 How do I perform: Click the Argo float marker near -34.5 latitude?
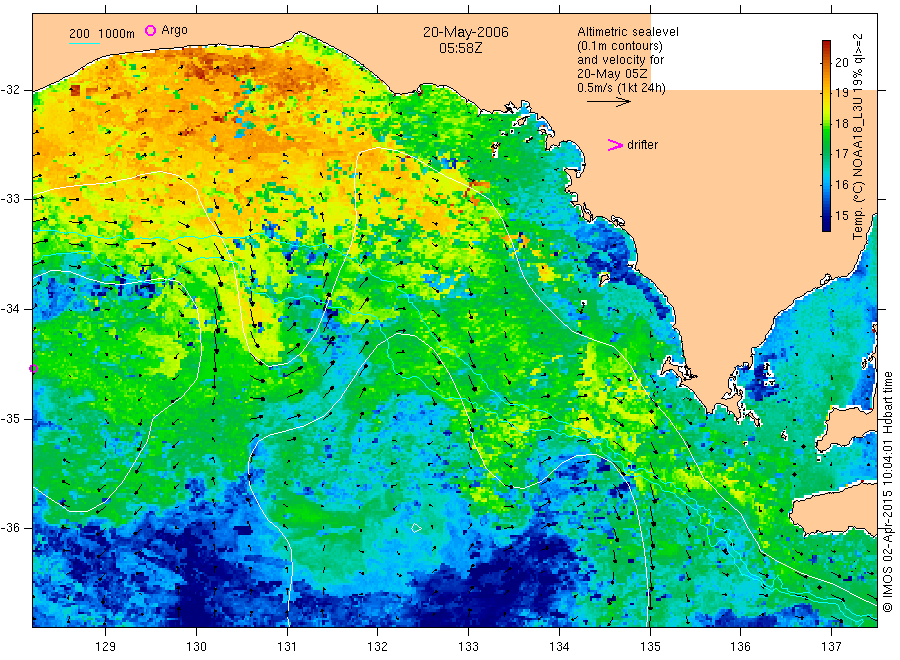click(x=33, y=368)
